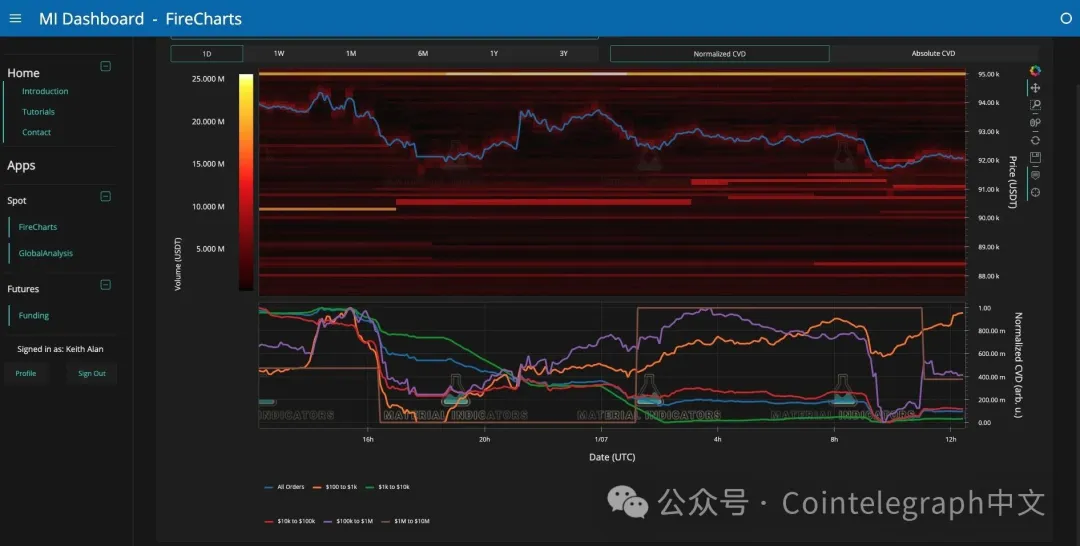
Task: Toggle All Orders line in legend
Action: 283,487
